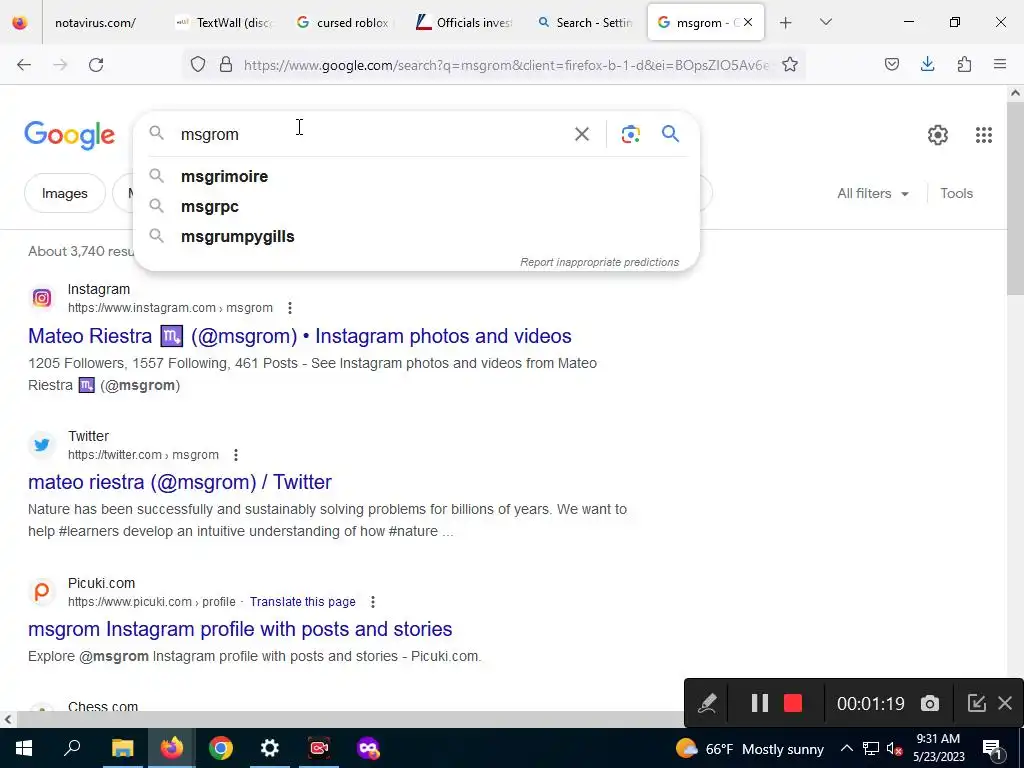
Task: Open screen recorder app on taskbar
Action: click(x=319, y=748)
